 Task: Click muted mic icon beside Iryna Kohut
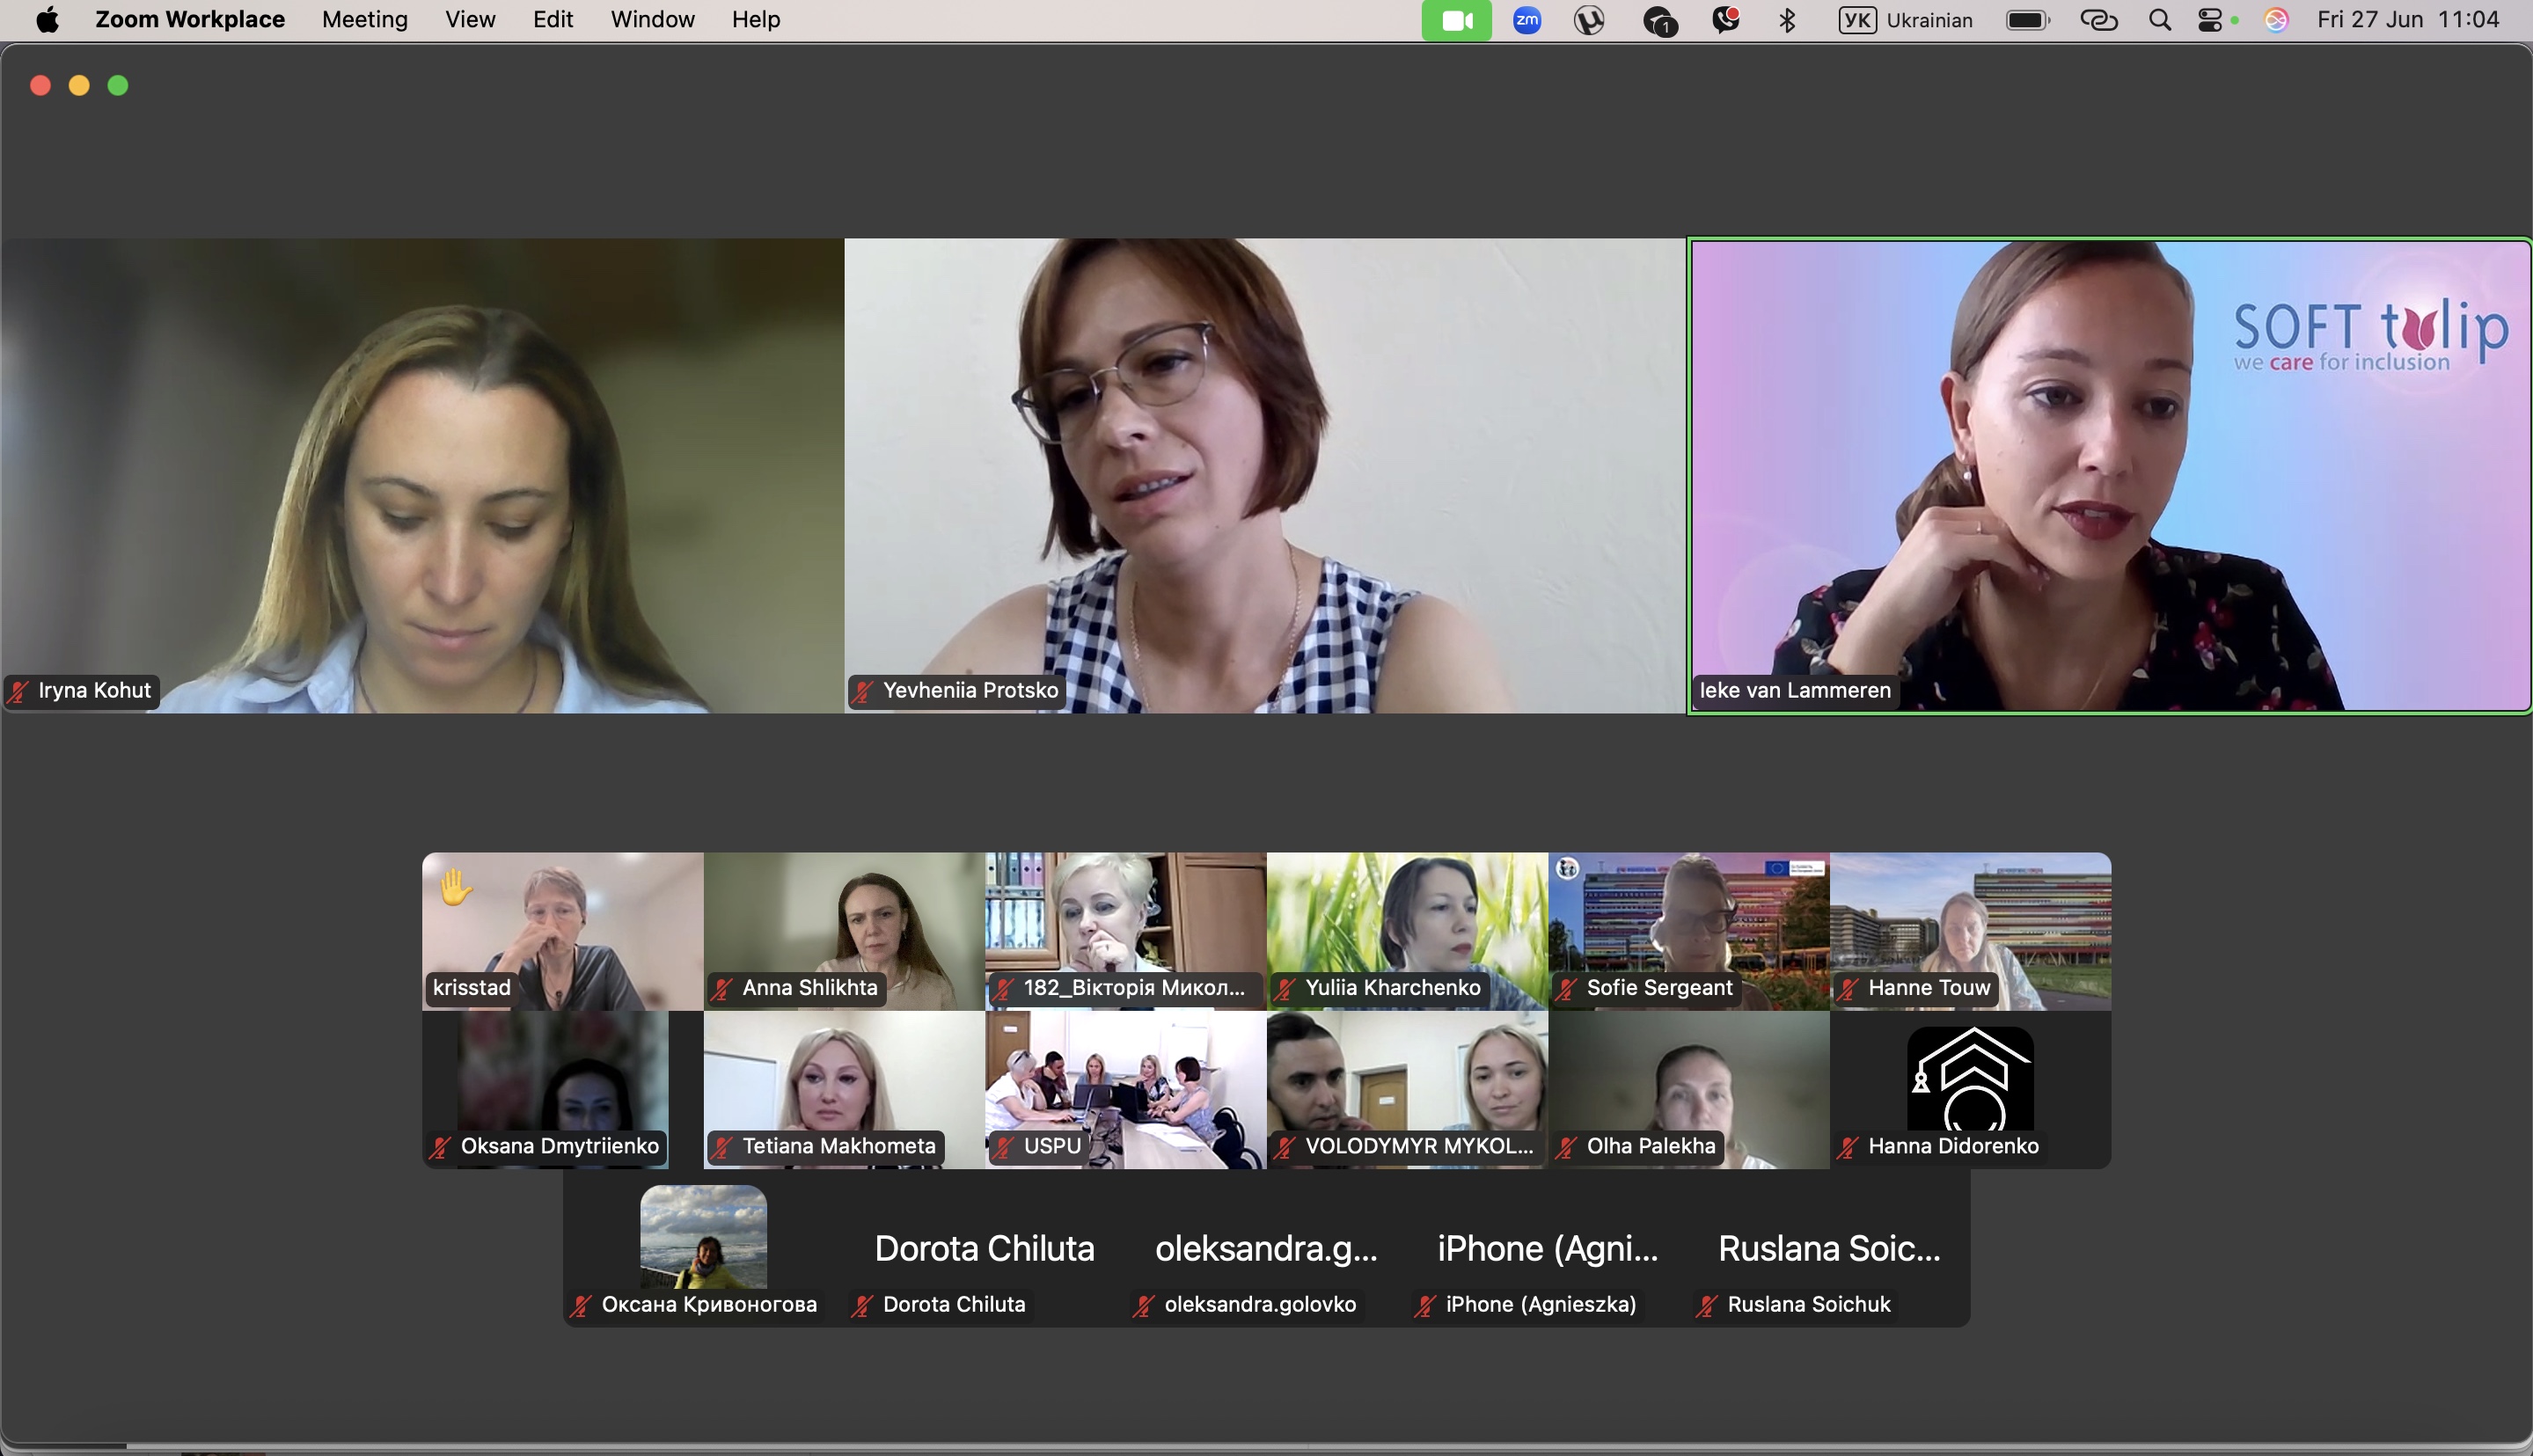pos(18,691)
